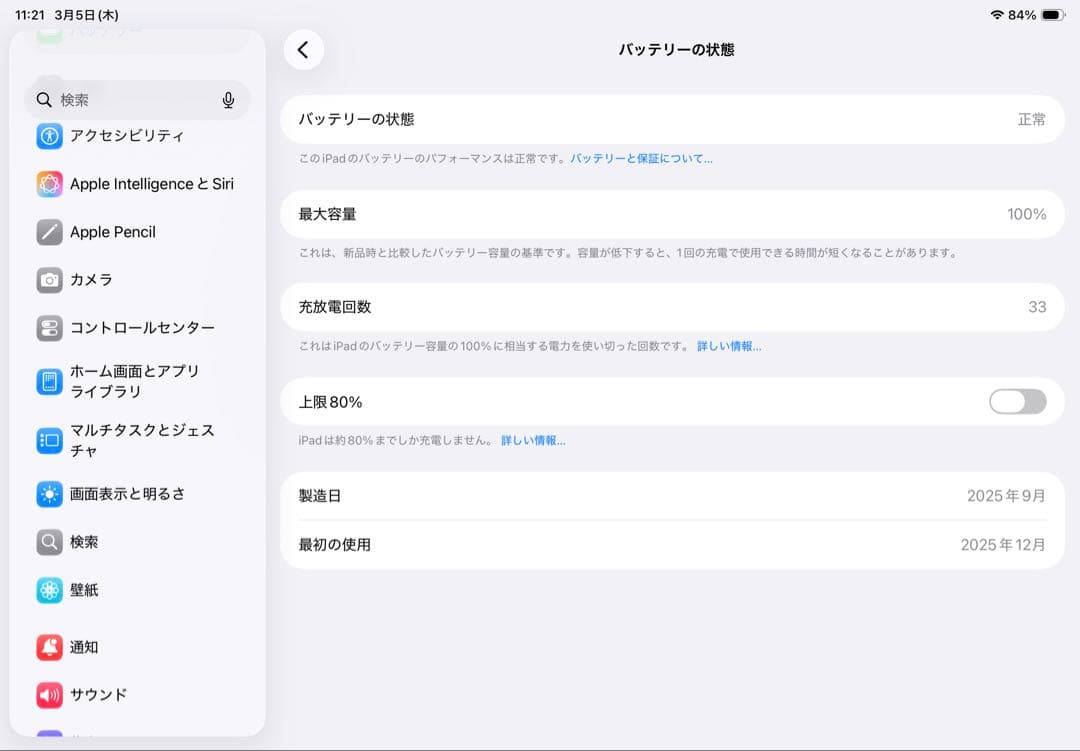Click the サウンド speaker icon
Screen dimensions: 1080x751
pos(50,695)
